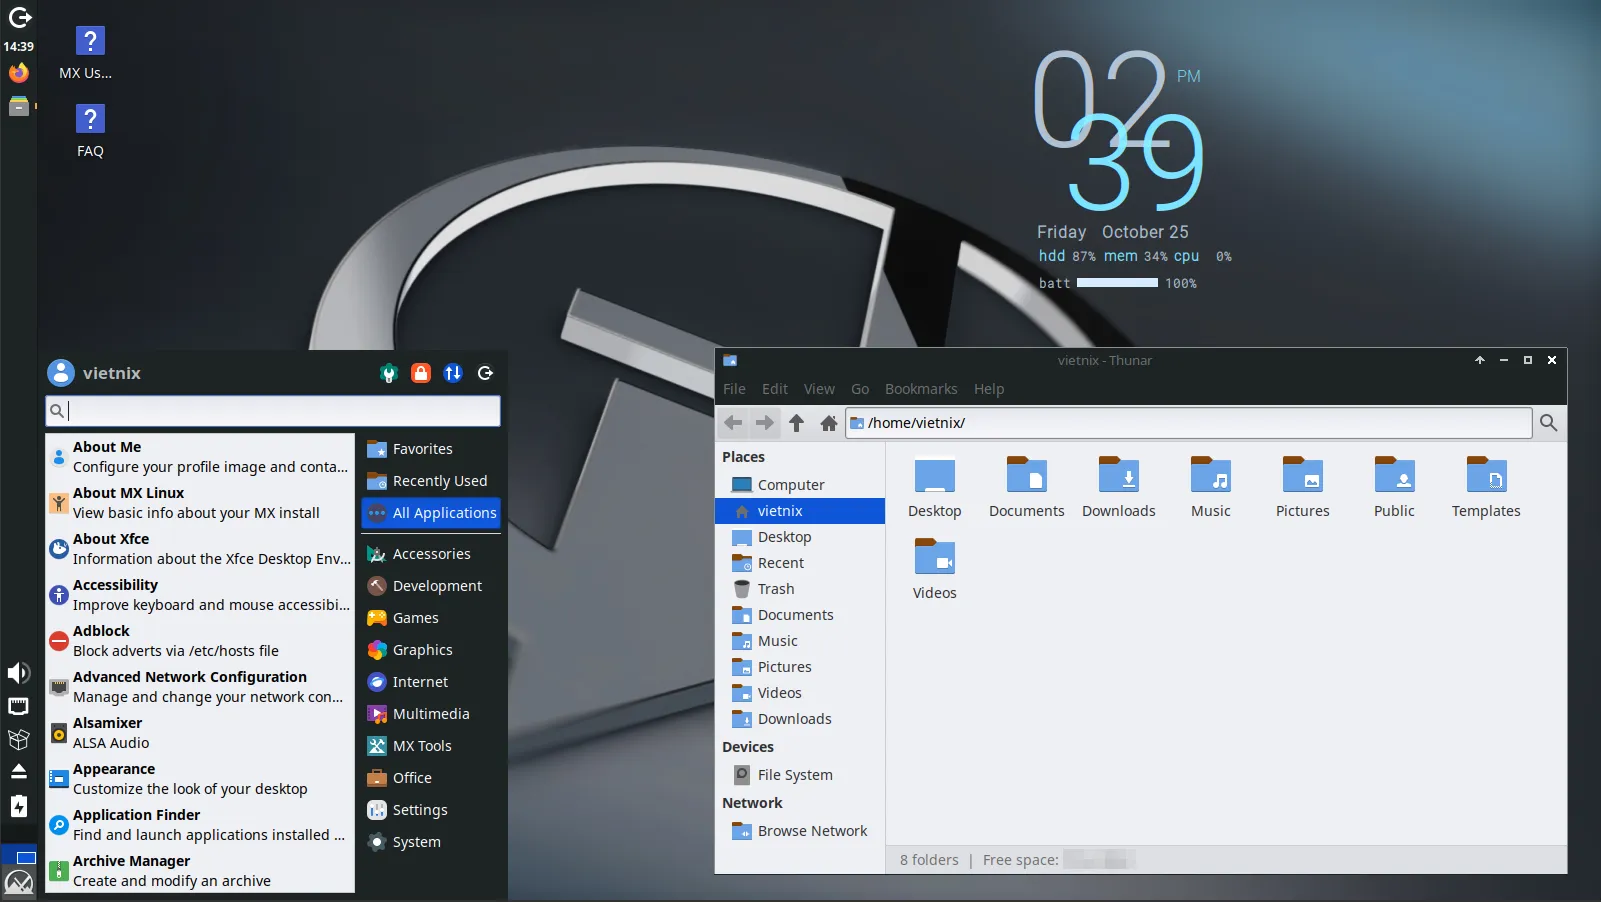Launch Alsamixer ALSA Audio
The width and height of the screenshot is (1601, 902).
pos(200,733)
